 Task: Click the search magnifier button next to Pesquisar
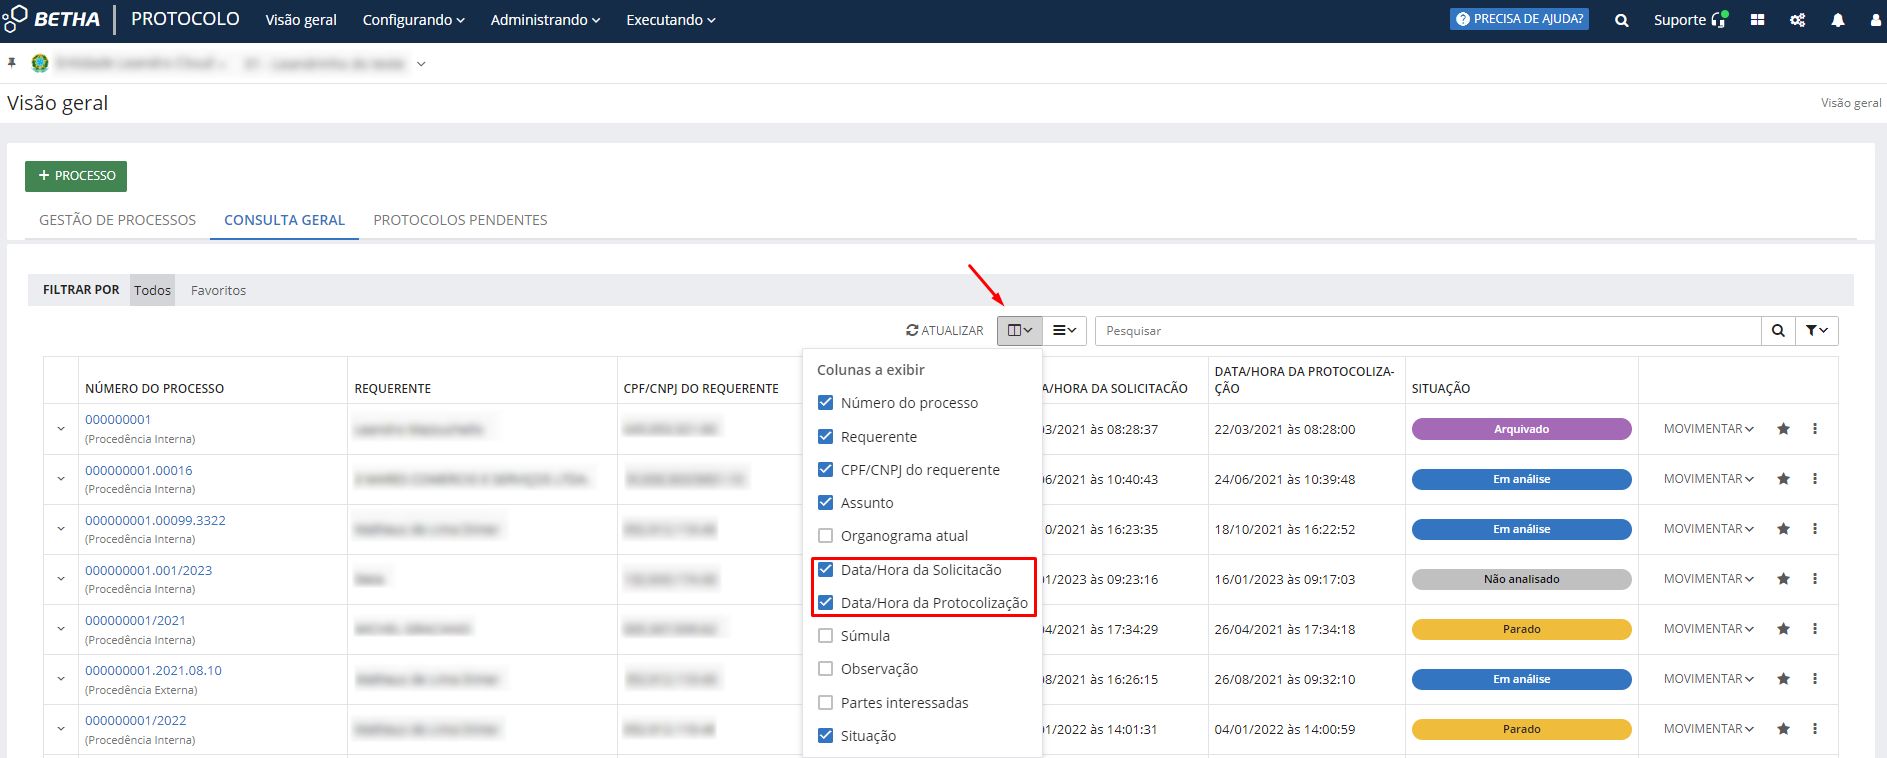(1778, 331)
